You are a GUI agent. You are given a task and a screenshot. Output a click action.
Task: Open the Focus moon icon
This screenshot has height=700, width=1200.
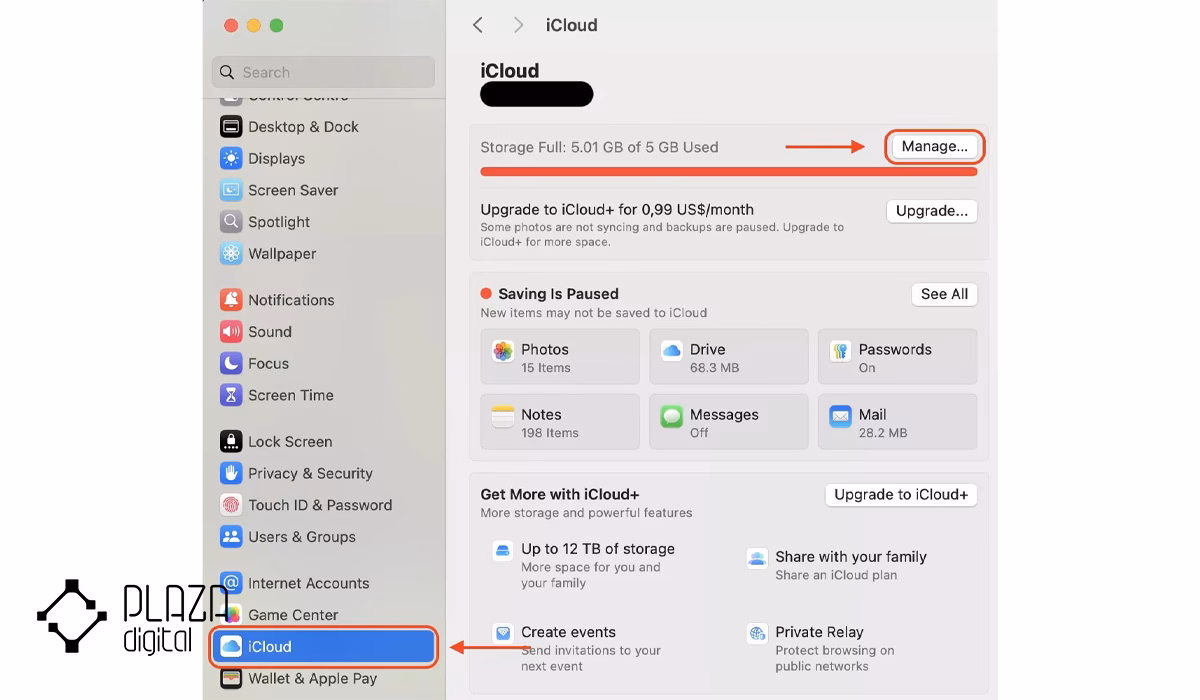pos(231,364)
